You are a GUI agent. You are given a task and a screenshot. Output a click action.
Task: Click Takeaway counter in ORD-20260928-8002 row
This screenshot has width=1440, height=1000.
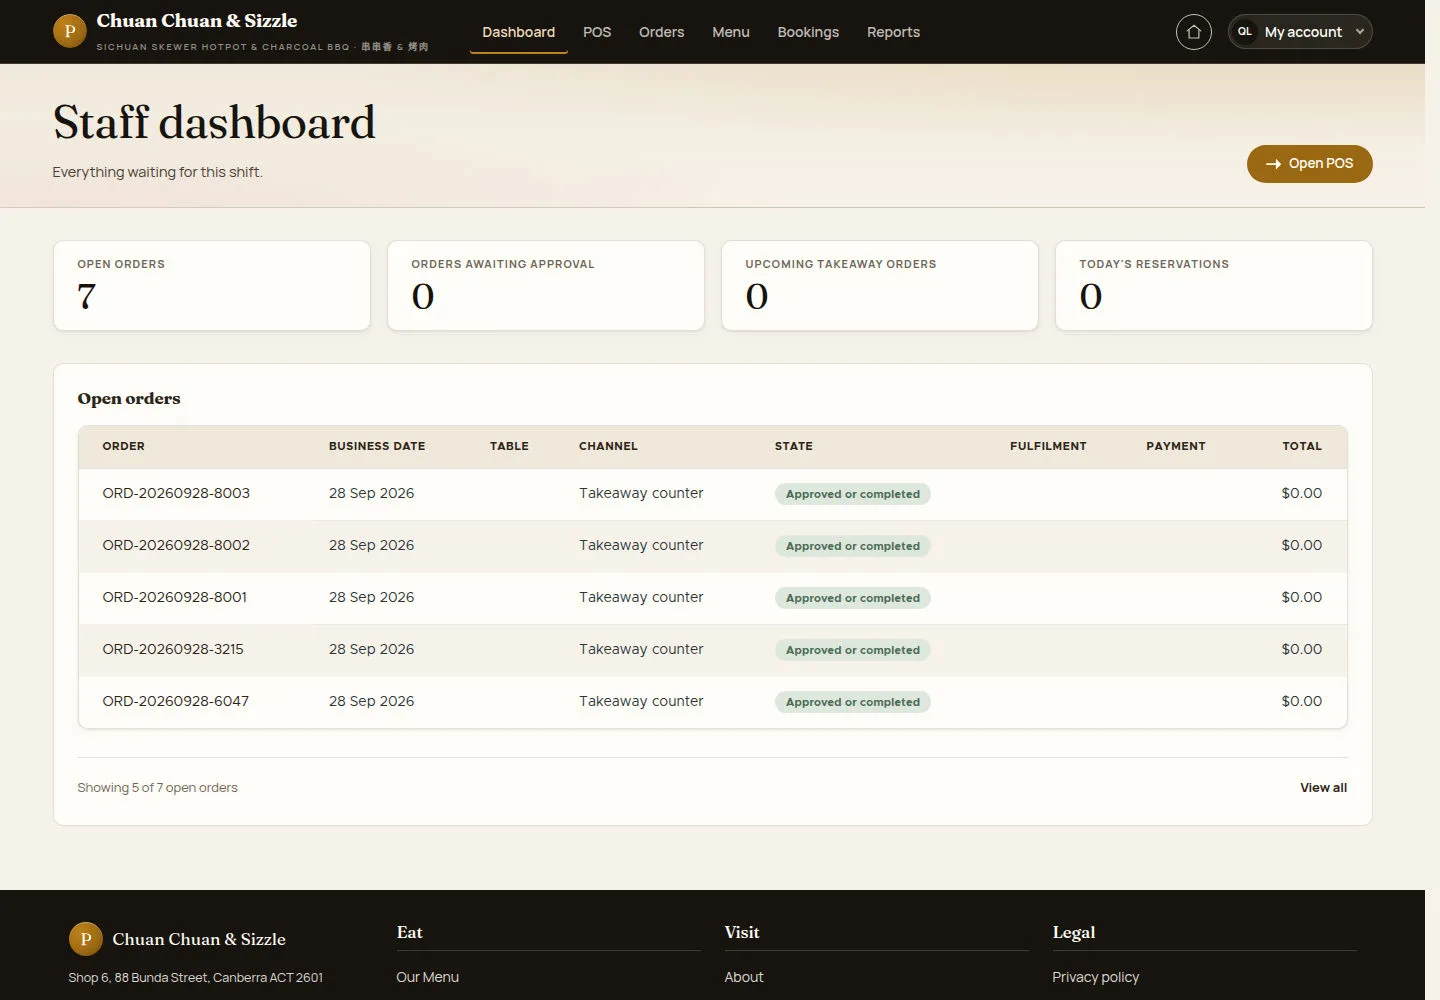[641, 545]
